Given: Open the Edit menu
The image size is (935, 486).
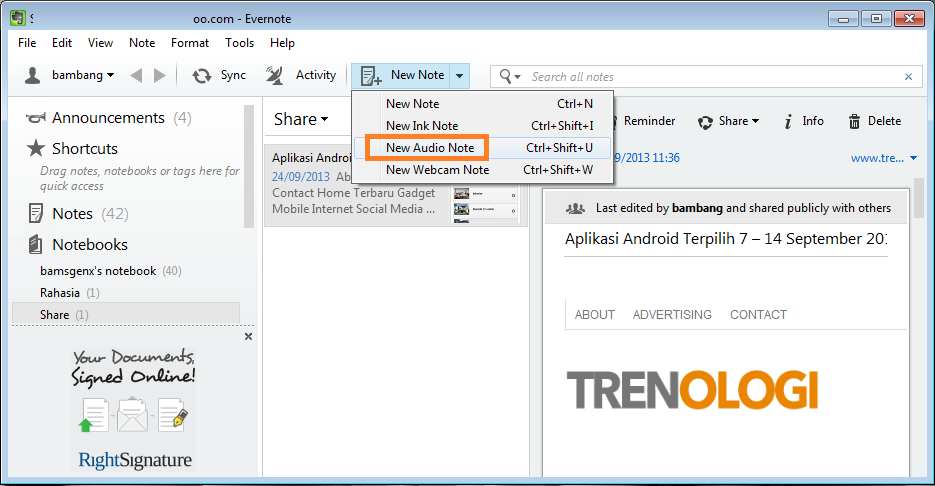Looking at the screenshot, I should coord(62,43).
